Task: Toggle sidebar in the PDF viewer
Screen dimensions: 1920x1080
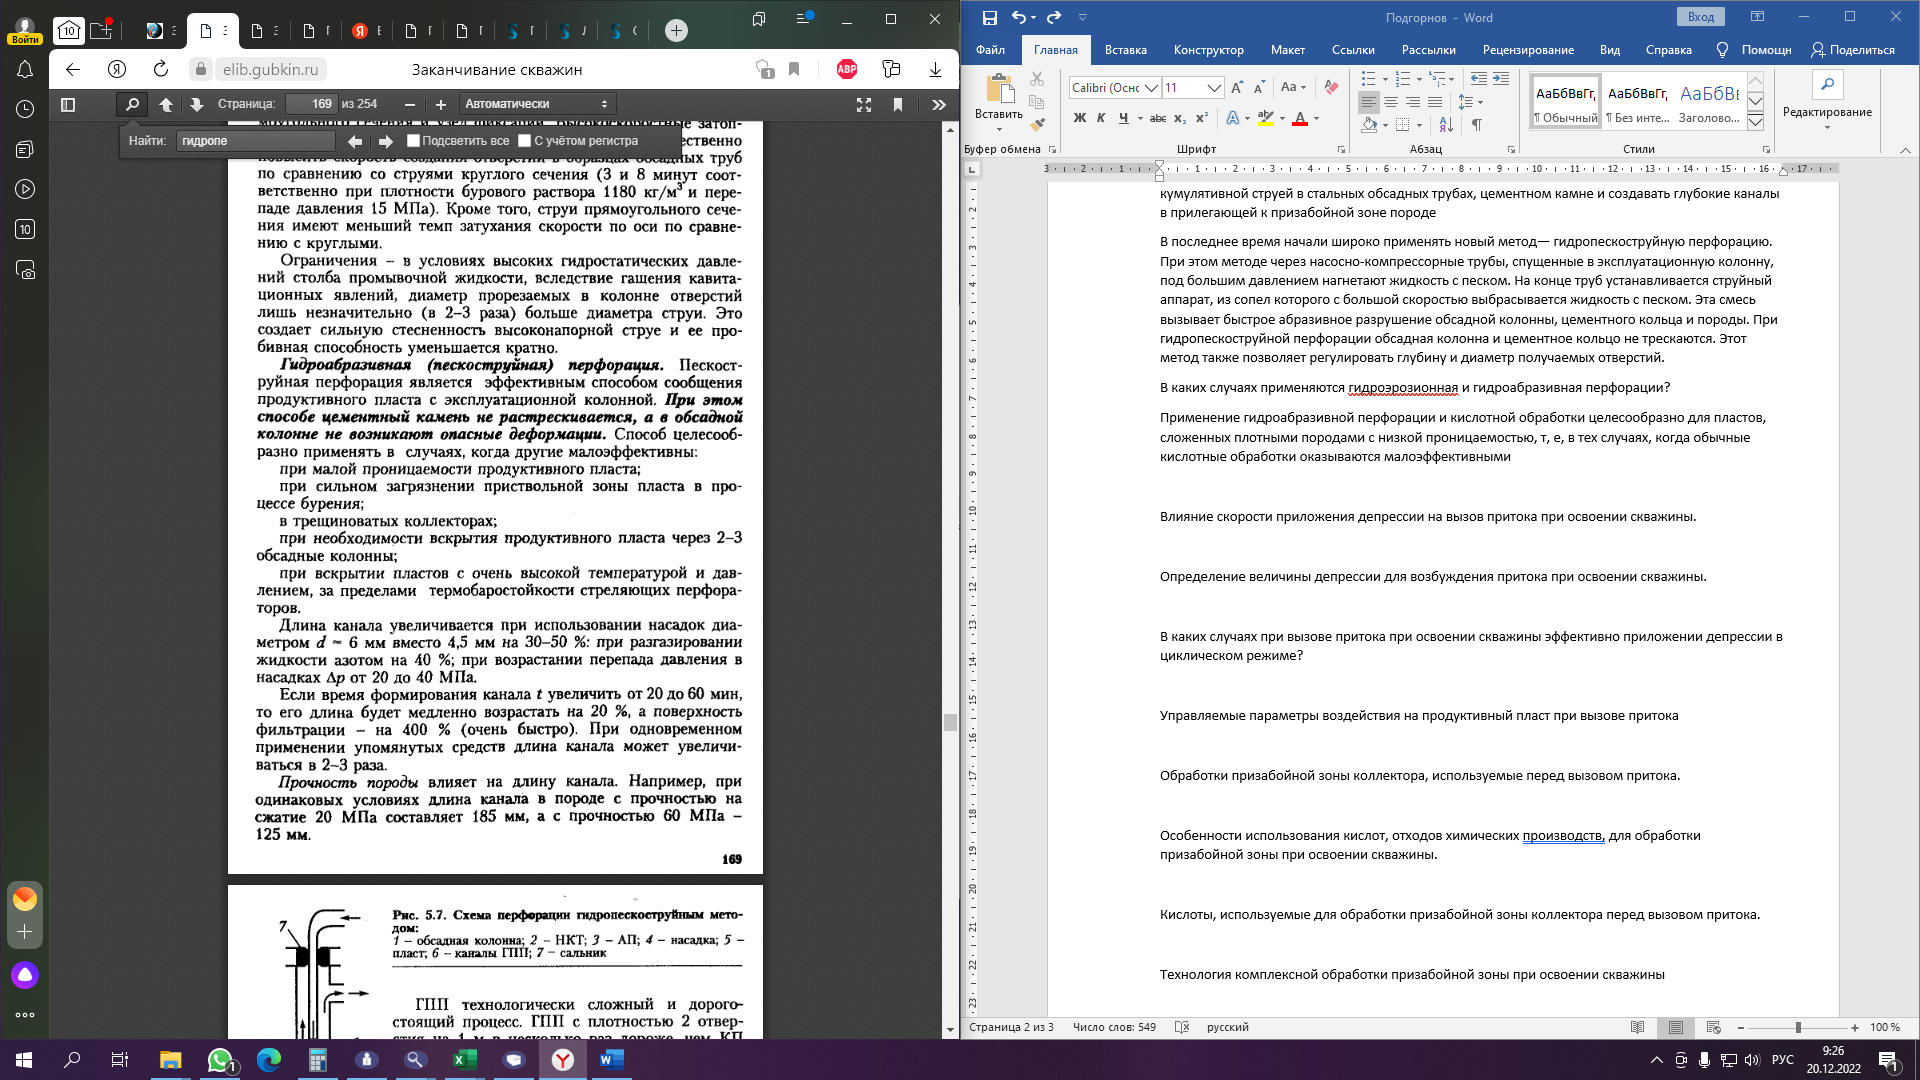Action: 68,104
